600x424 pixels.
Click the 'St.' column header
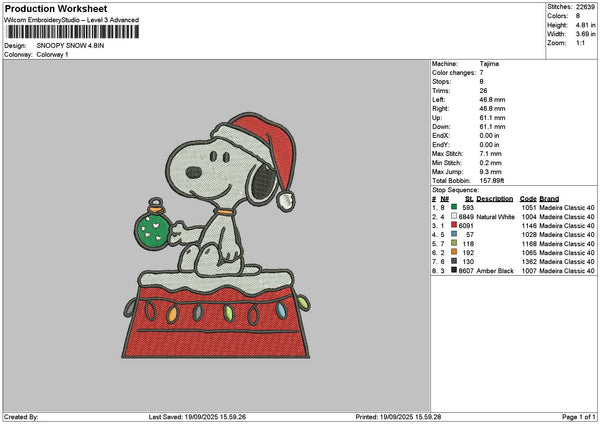(x=469, y=199)
